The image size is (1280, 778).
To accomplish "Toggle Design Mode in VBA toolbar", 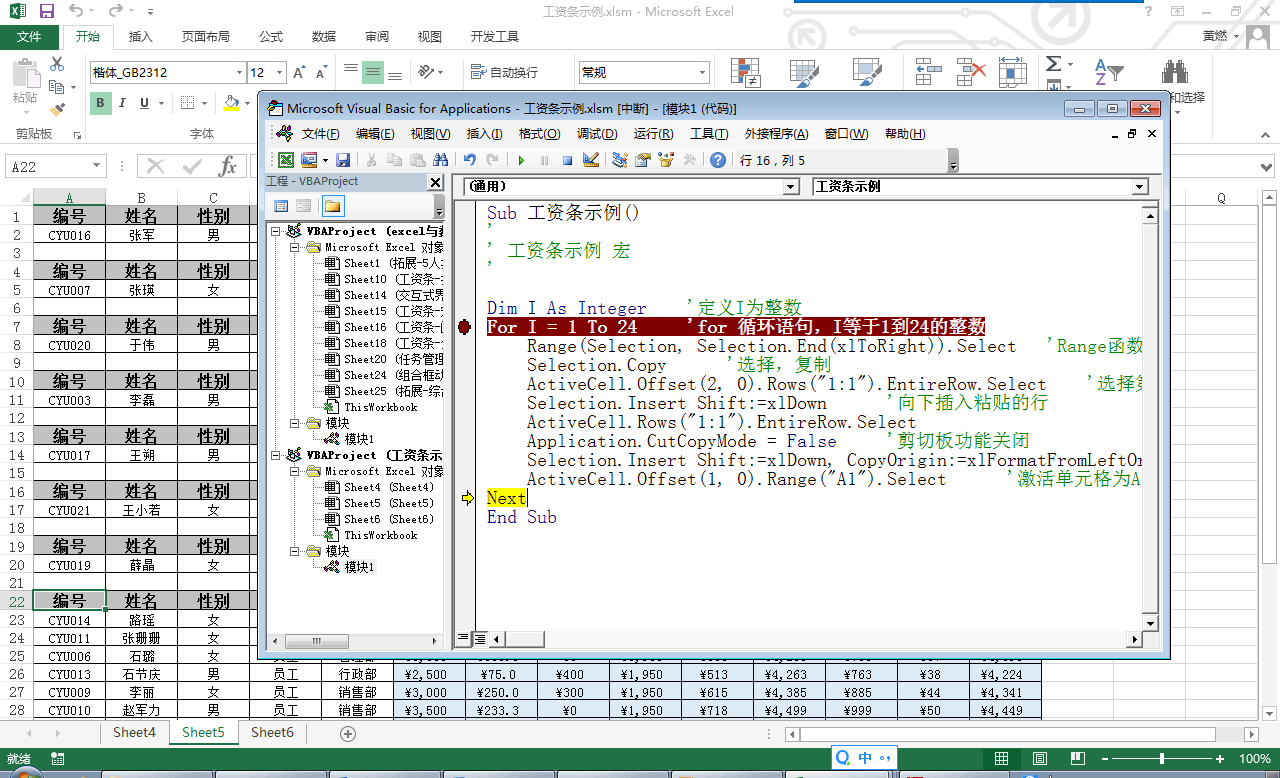I will coord(590,160).
